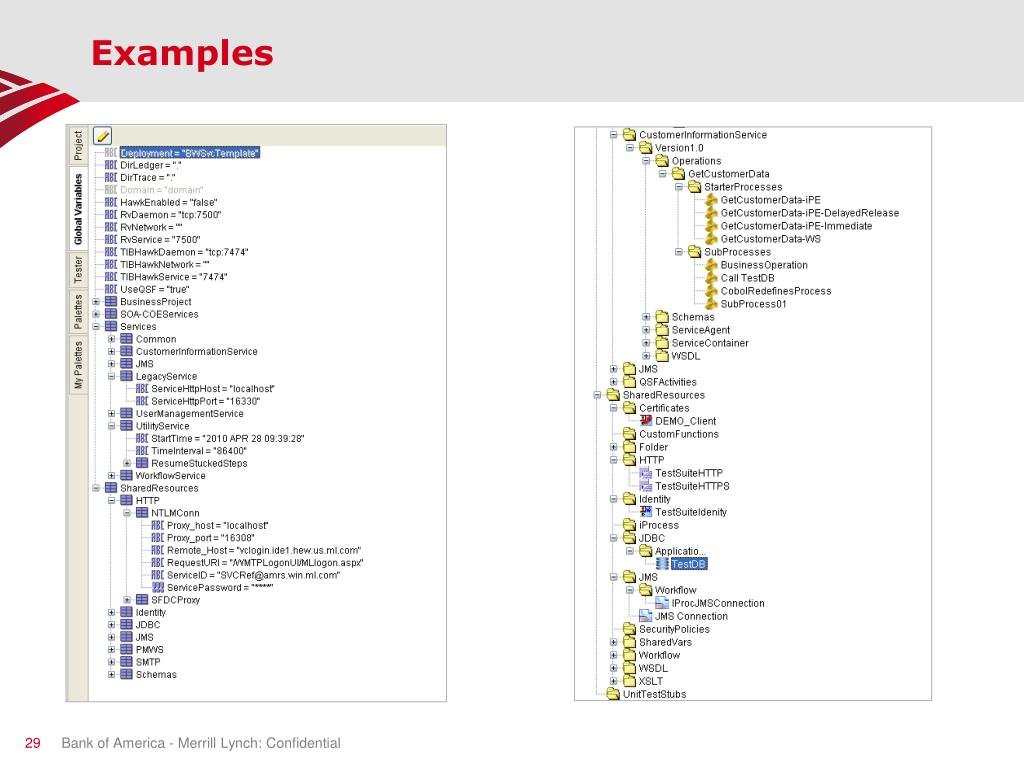Expand the BusinessProject variable group
Viewport: 1024px width, 768px height.
pos(96,302)
